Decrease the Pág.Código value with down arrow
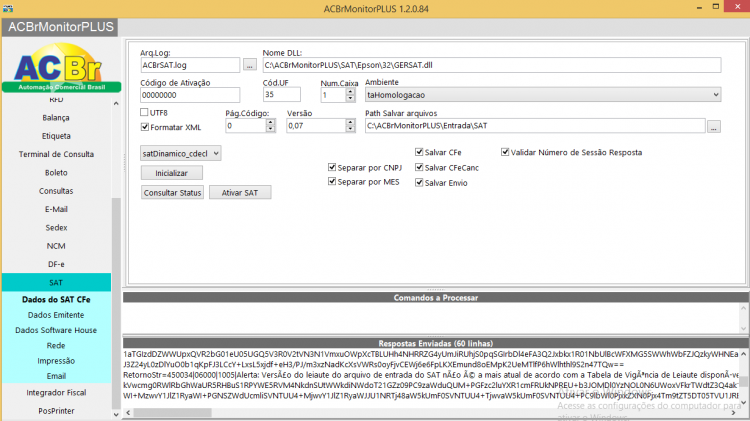Viewport: 750px width, 421px height. coord(271,129)
